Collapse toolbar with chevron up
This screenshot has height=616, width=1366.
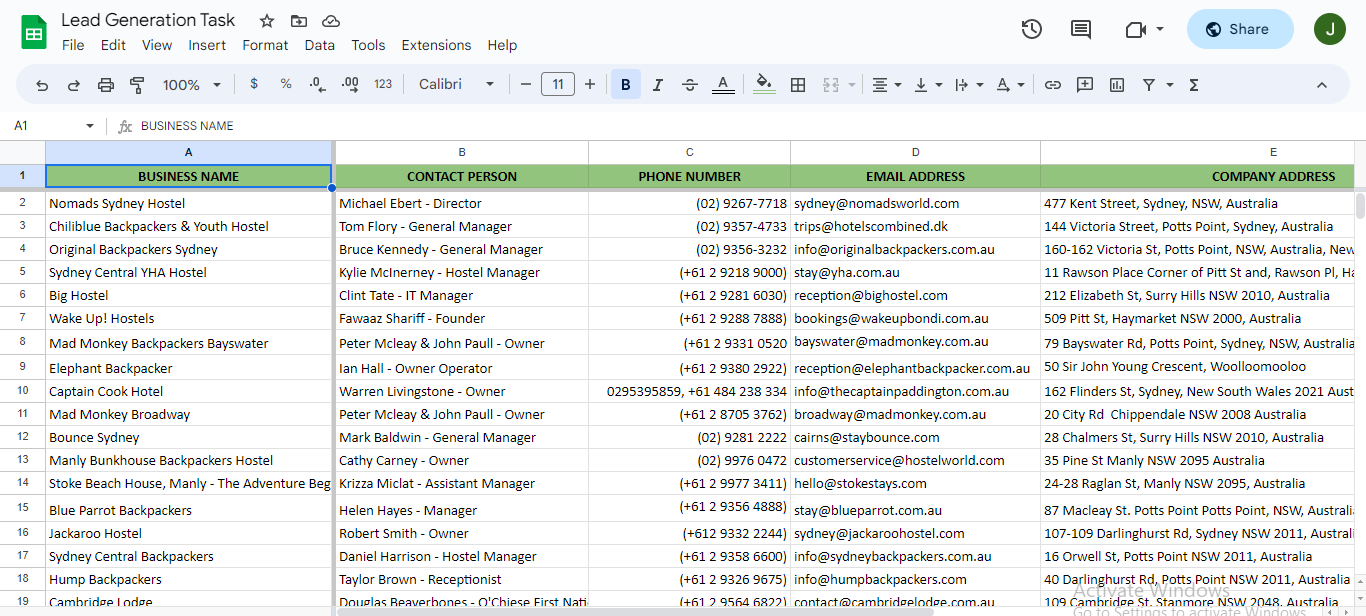point(1322,85)
